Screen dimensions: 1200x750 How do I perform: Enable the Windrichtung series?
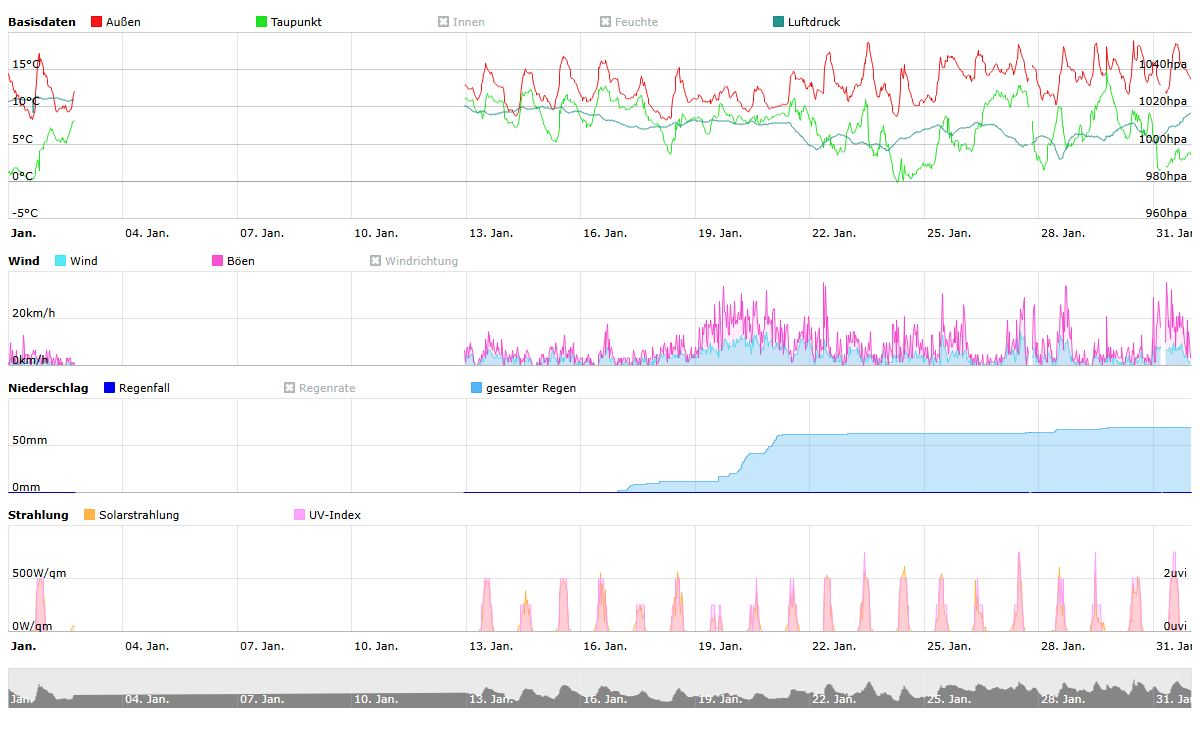pyautogui.click(x=413, y=261)
